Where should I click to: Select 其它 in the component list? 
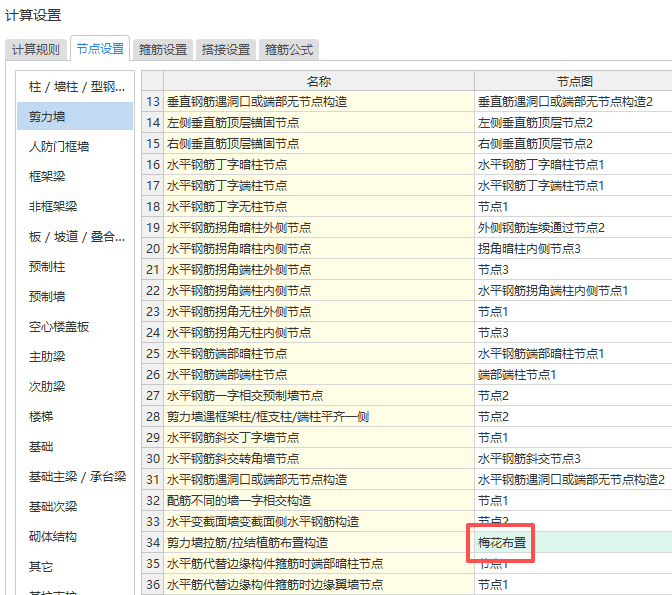click(75, 567)
